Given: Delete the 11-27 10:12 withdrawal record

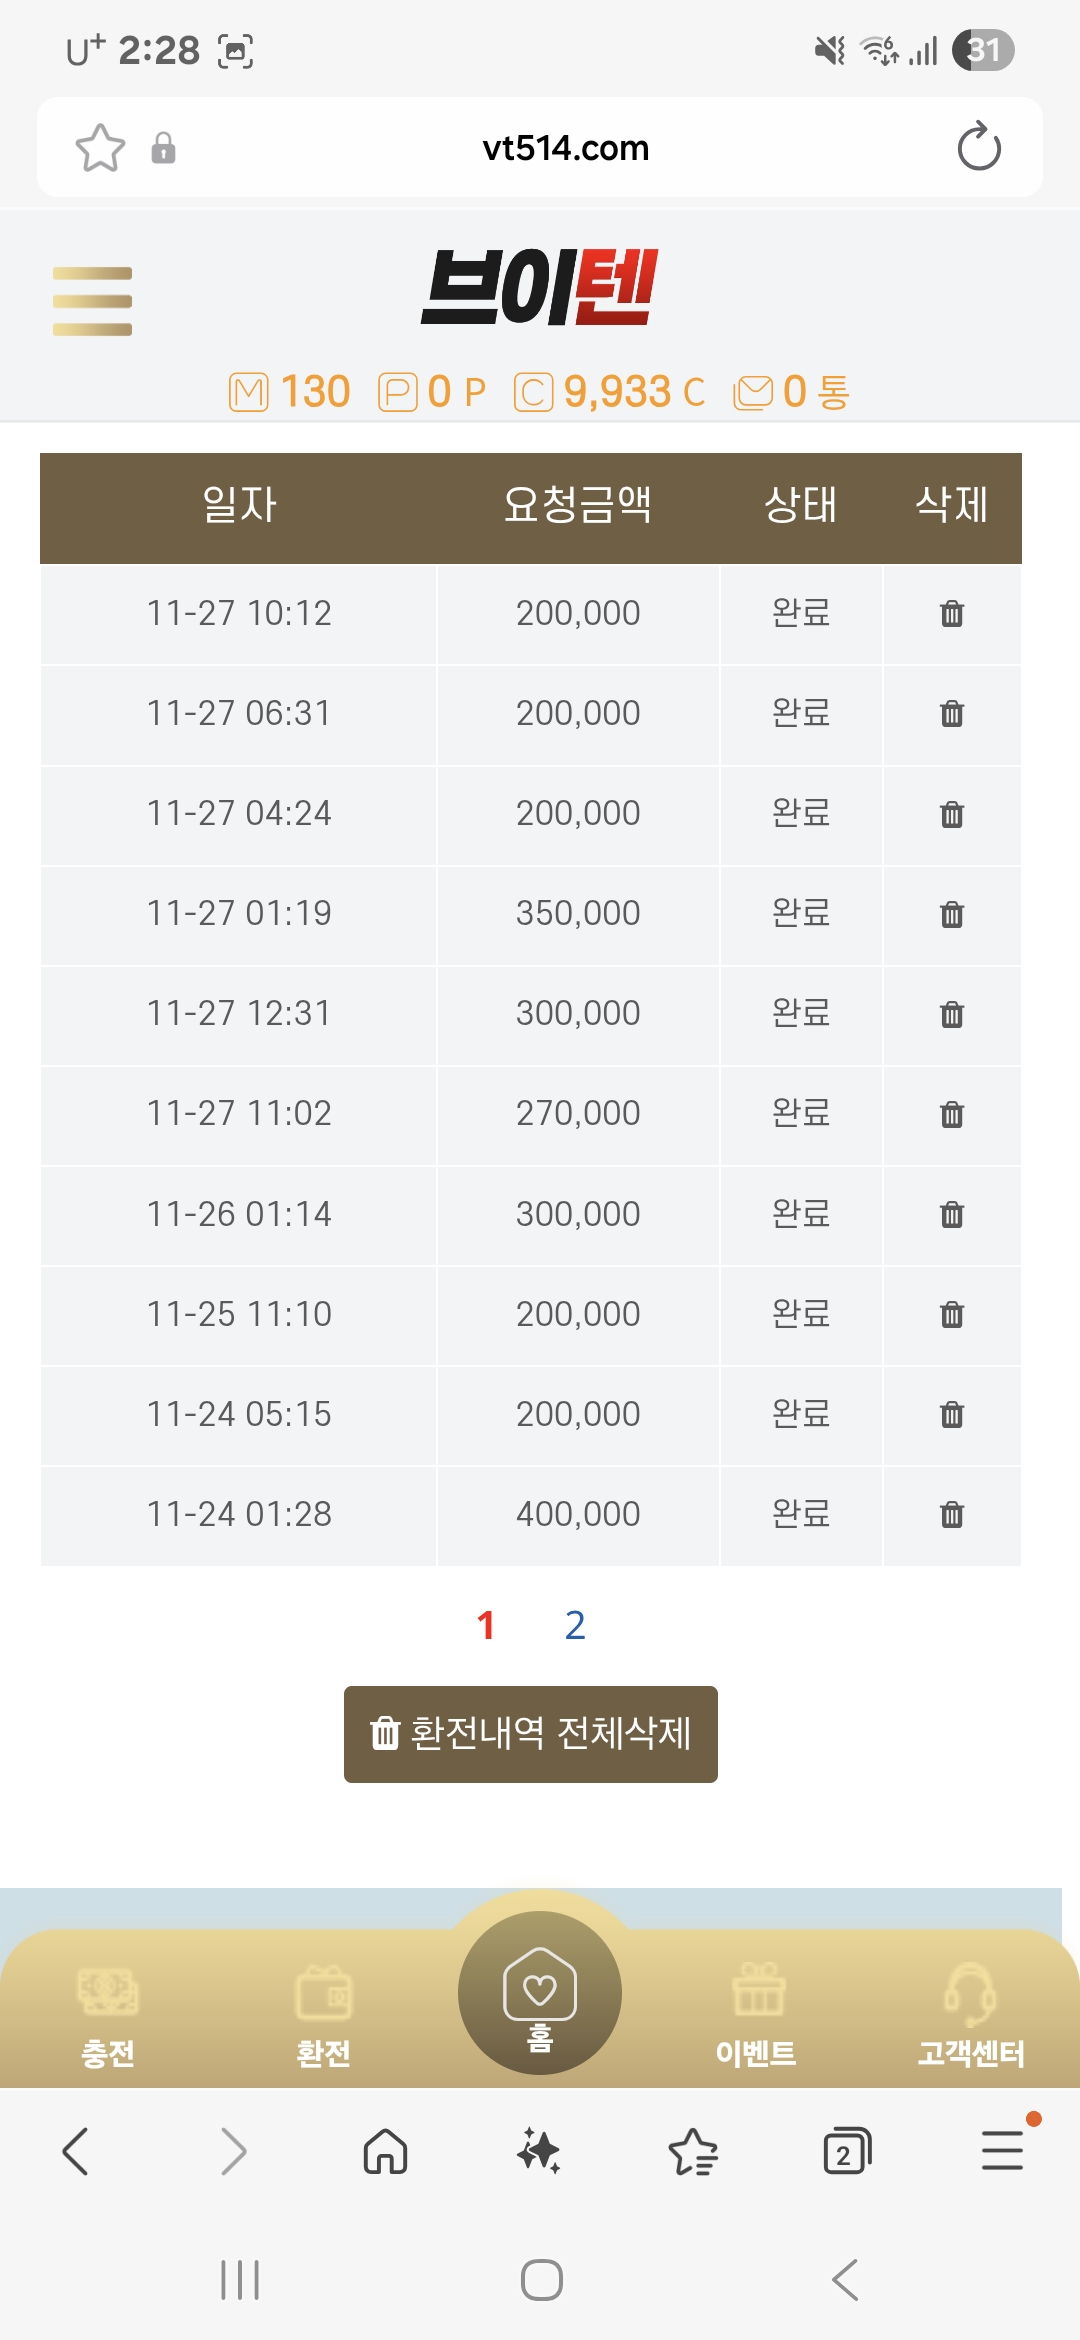Looking at the screenshot, I should click(951, 613).
